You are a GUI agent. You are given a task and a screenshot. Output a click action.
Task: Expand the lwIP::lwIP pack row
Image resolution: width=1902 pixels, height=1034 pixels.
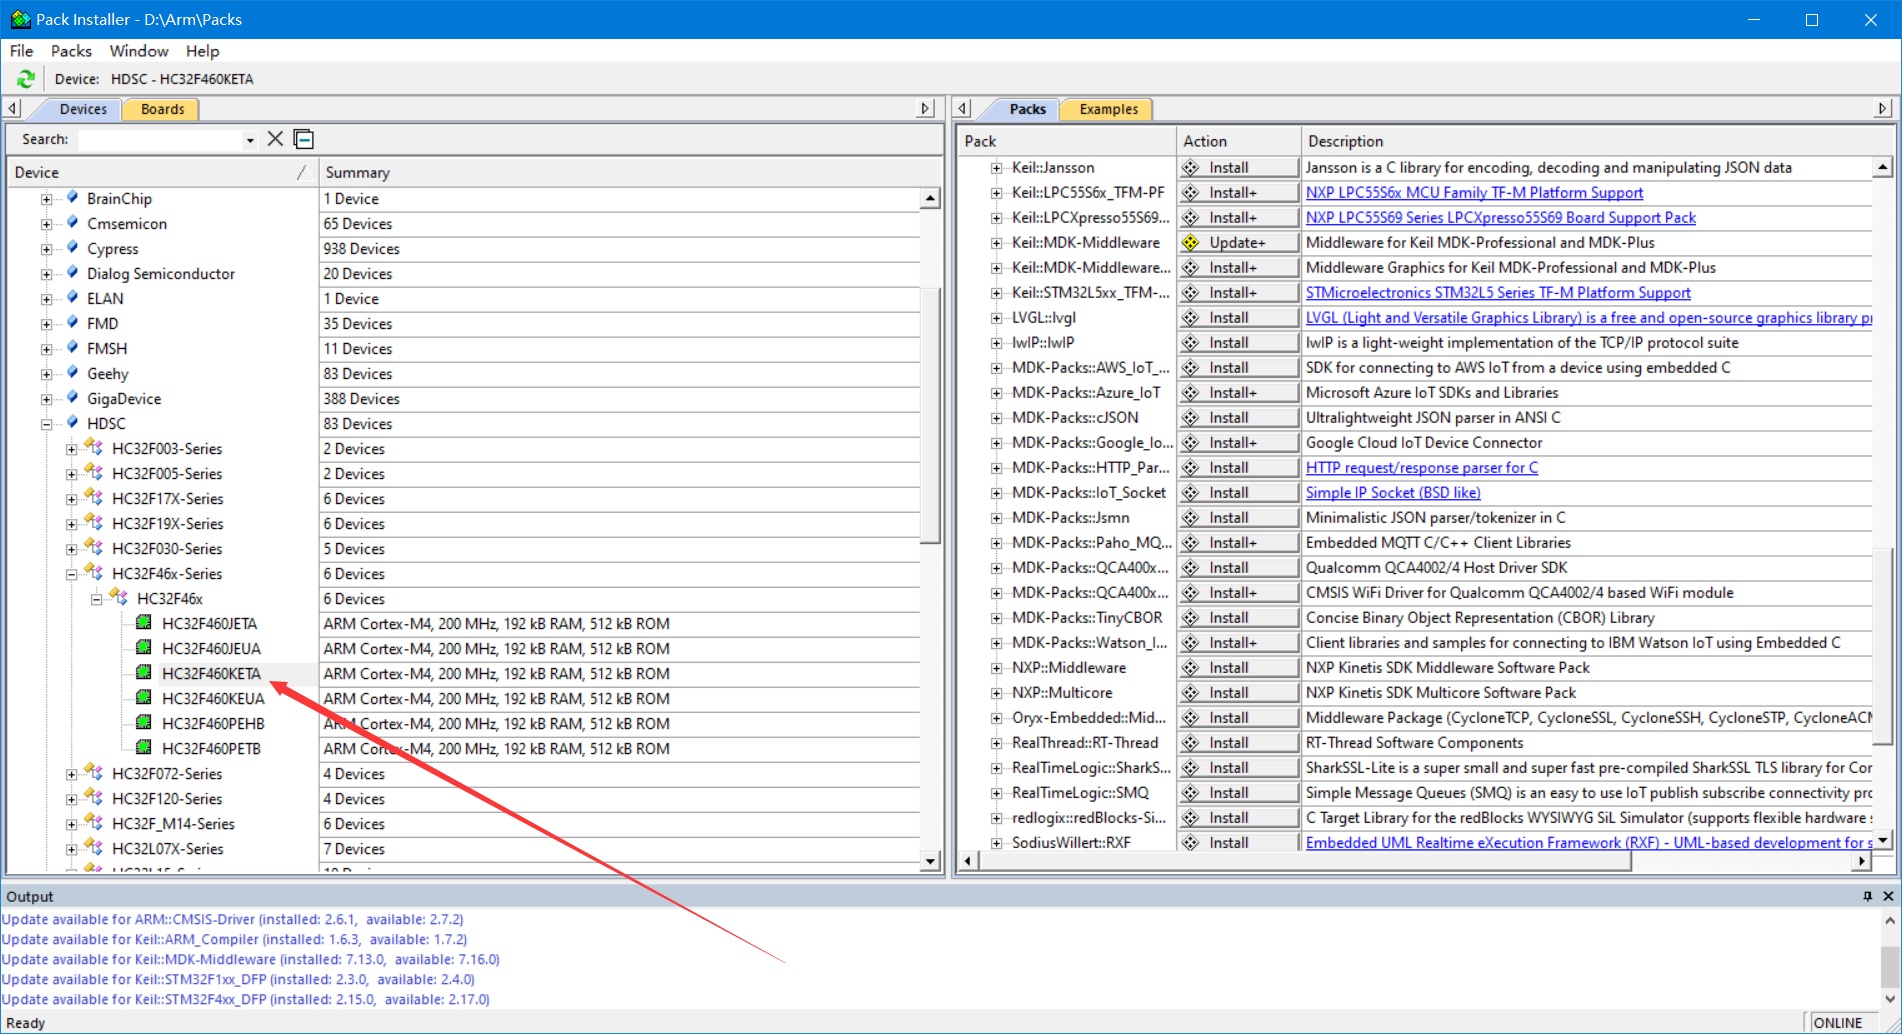coord(997,343)
